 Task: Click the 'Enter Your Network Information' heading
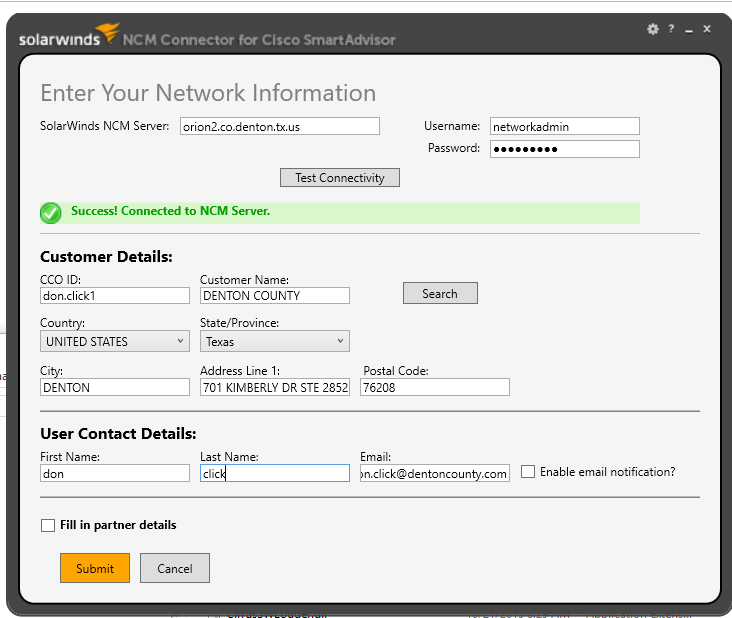pos(208,93)
